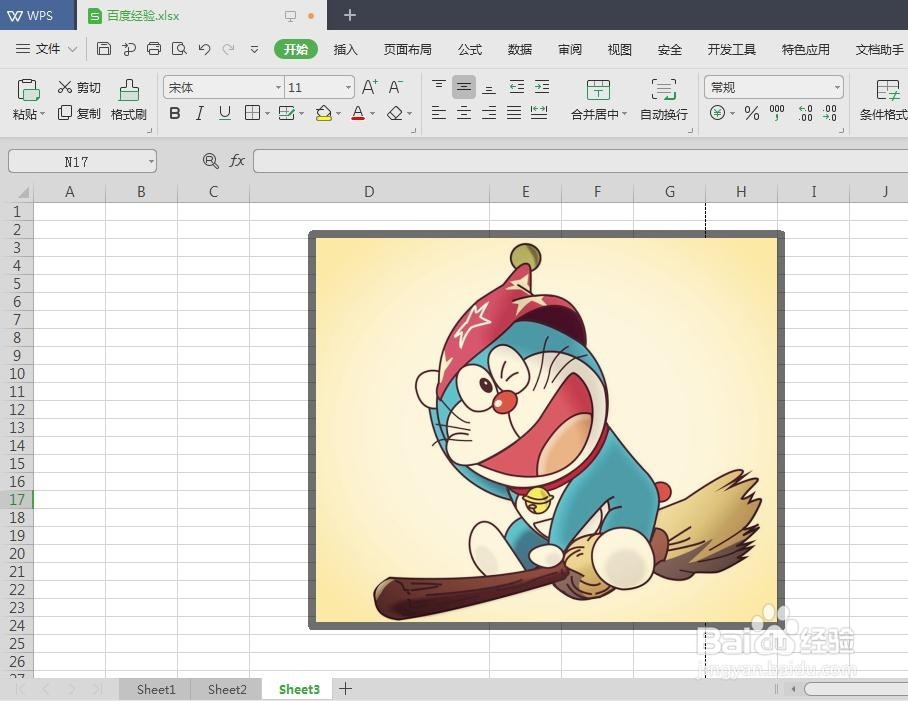Undo the last action
The height and width of the screenshot is (701, 908).
point(204,49)
